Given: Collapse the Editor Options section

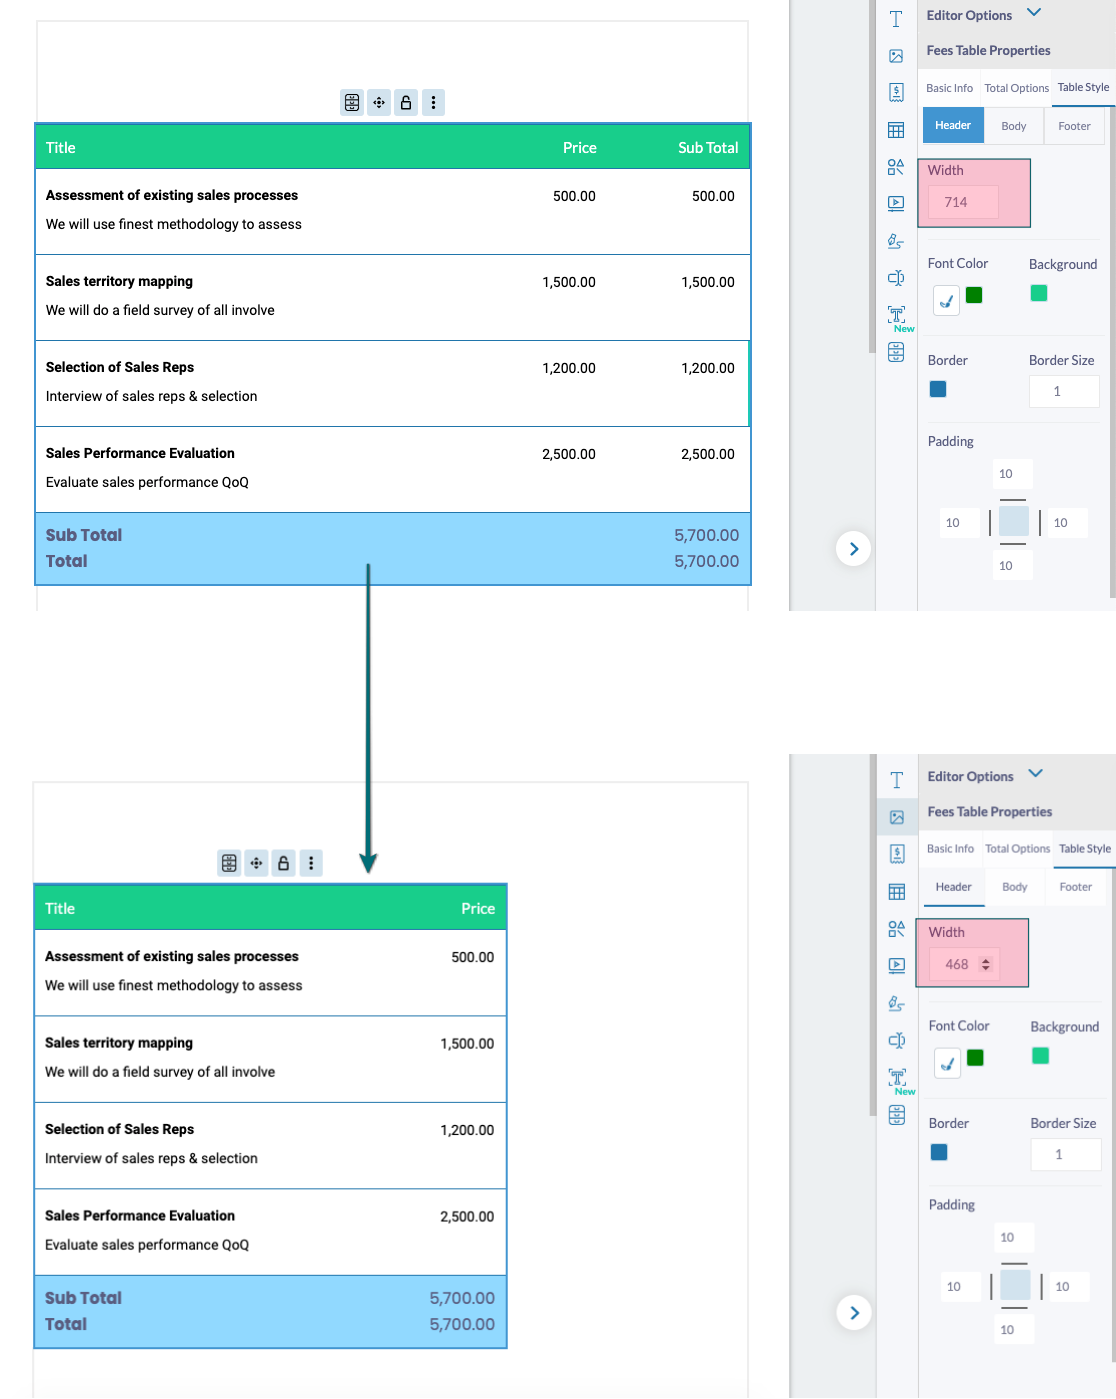Looking at the screenshot, I should pos(1032,13).
